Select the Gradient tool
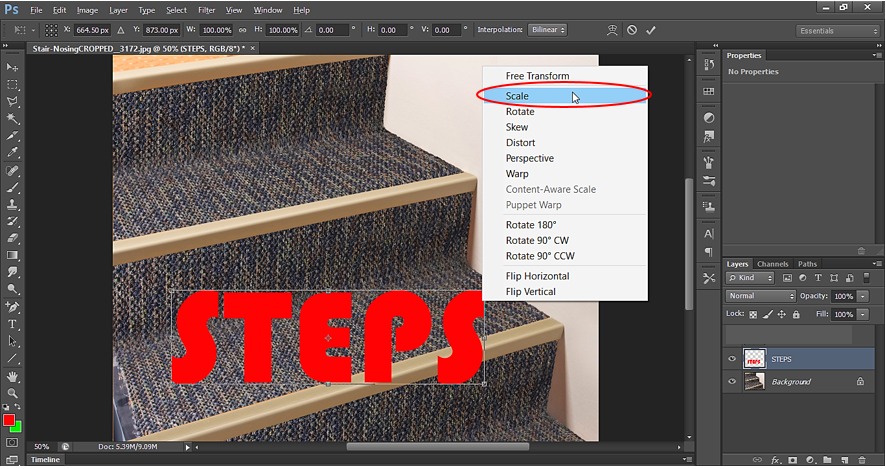 coord(12,255)
